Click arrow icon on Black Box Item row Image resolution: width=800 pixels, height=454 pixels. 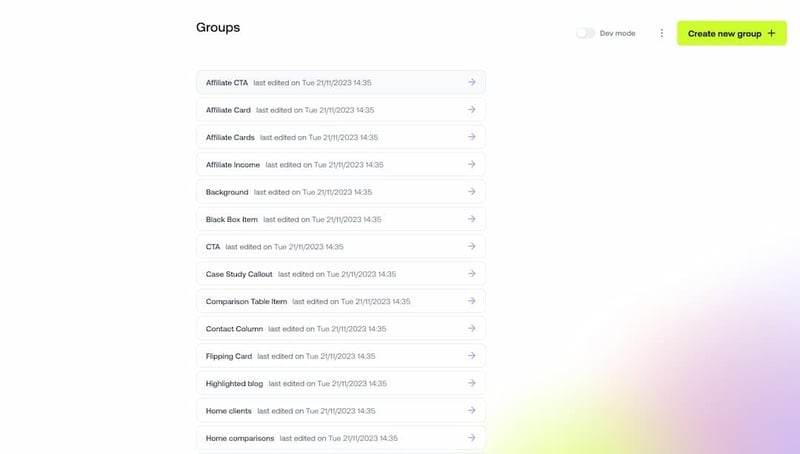471,219
